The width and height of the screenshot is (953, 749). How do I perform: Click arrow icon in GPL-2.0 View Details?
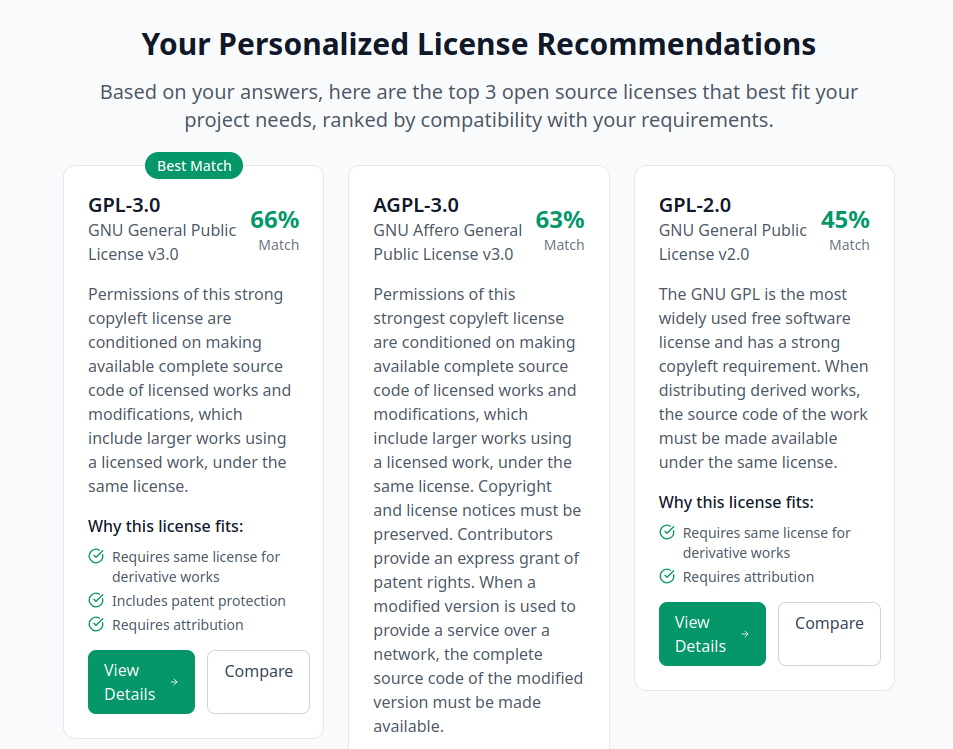[745, 634]
